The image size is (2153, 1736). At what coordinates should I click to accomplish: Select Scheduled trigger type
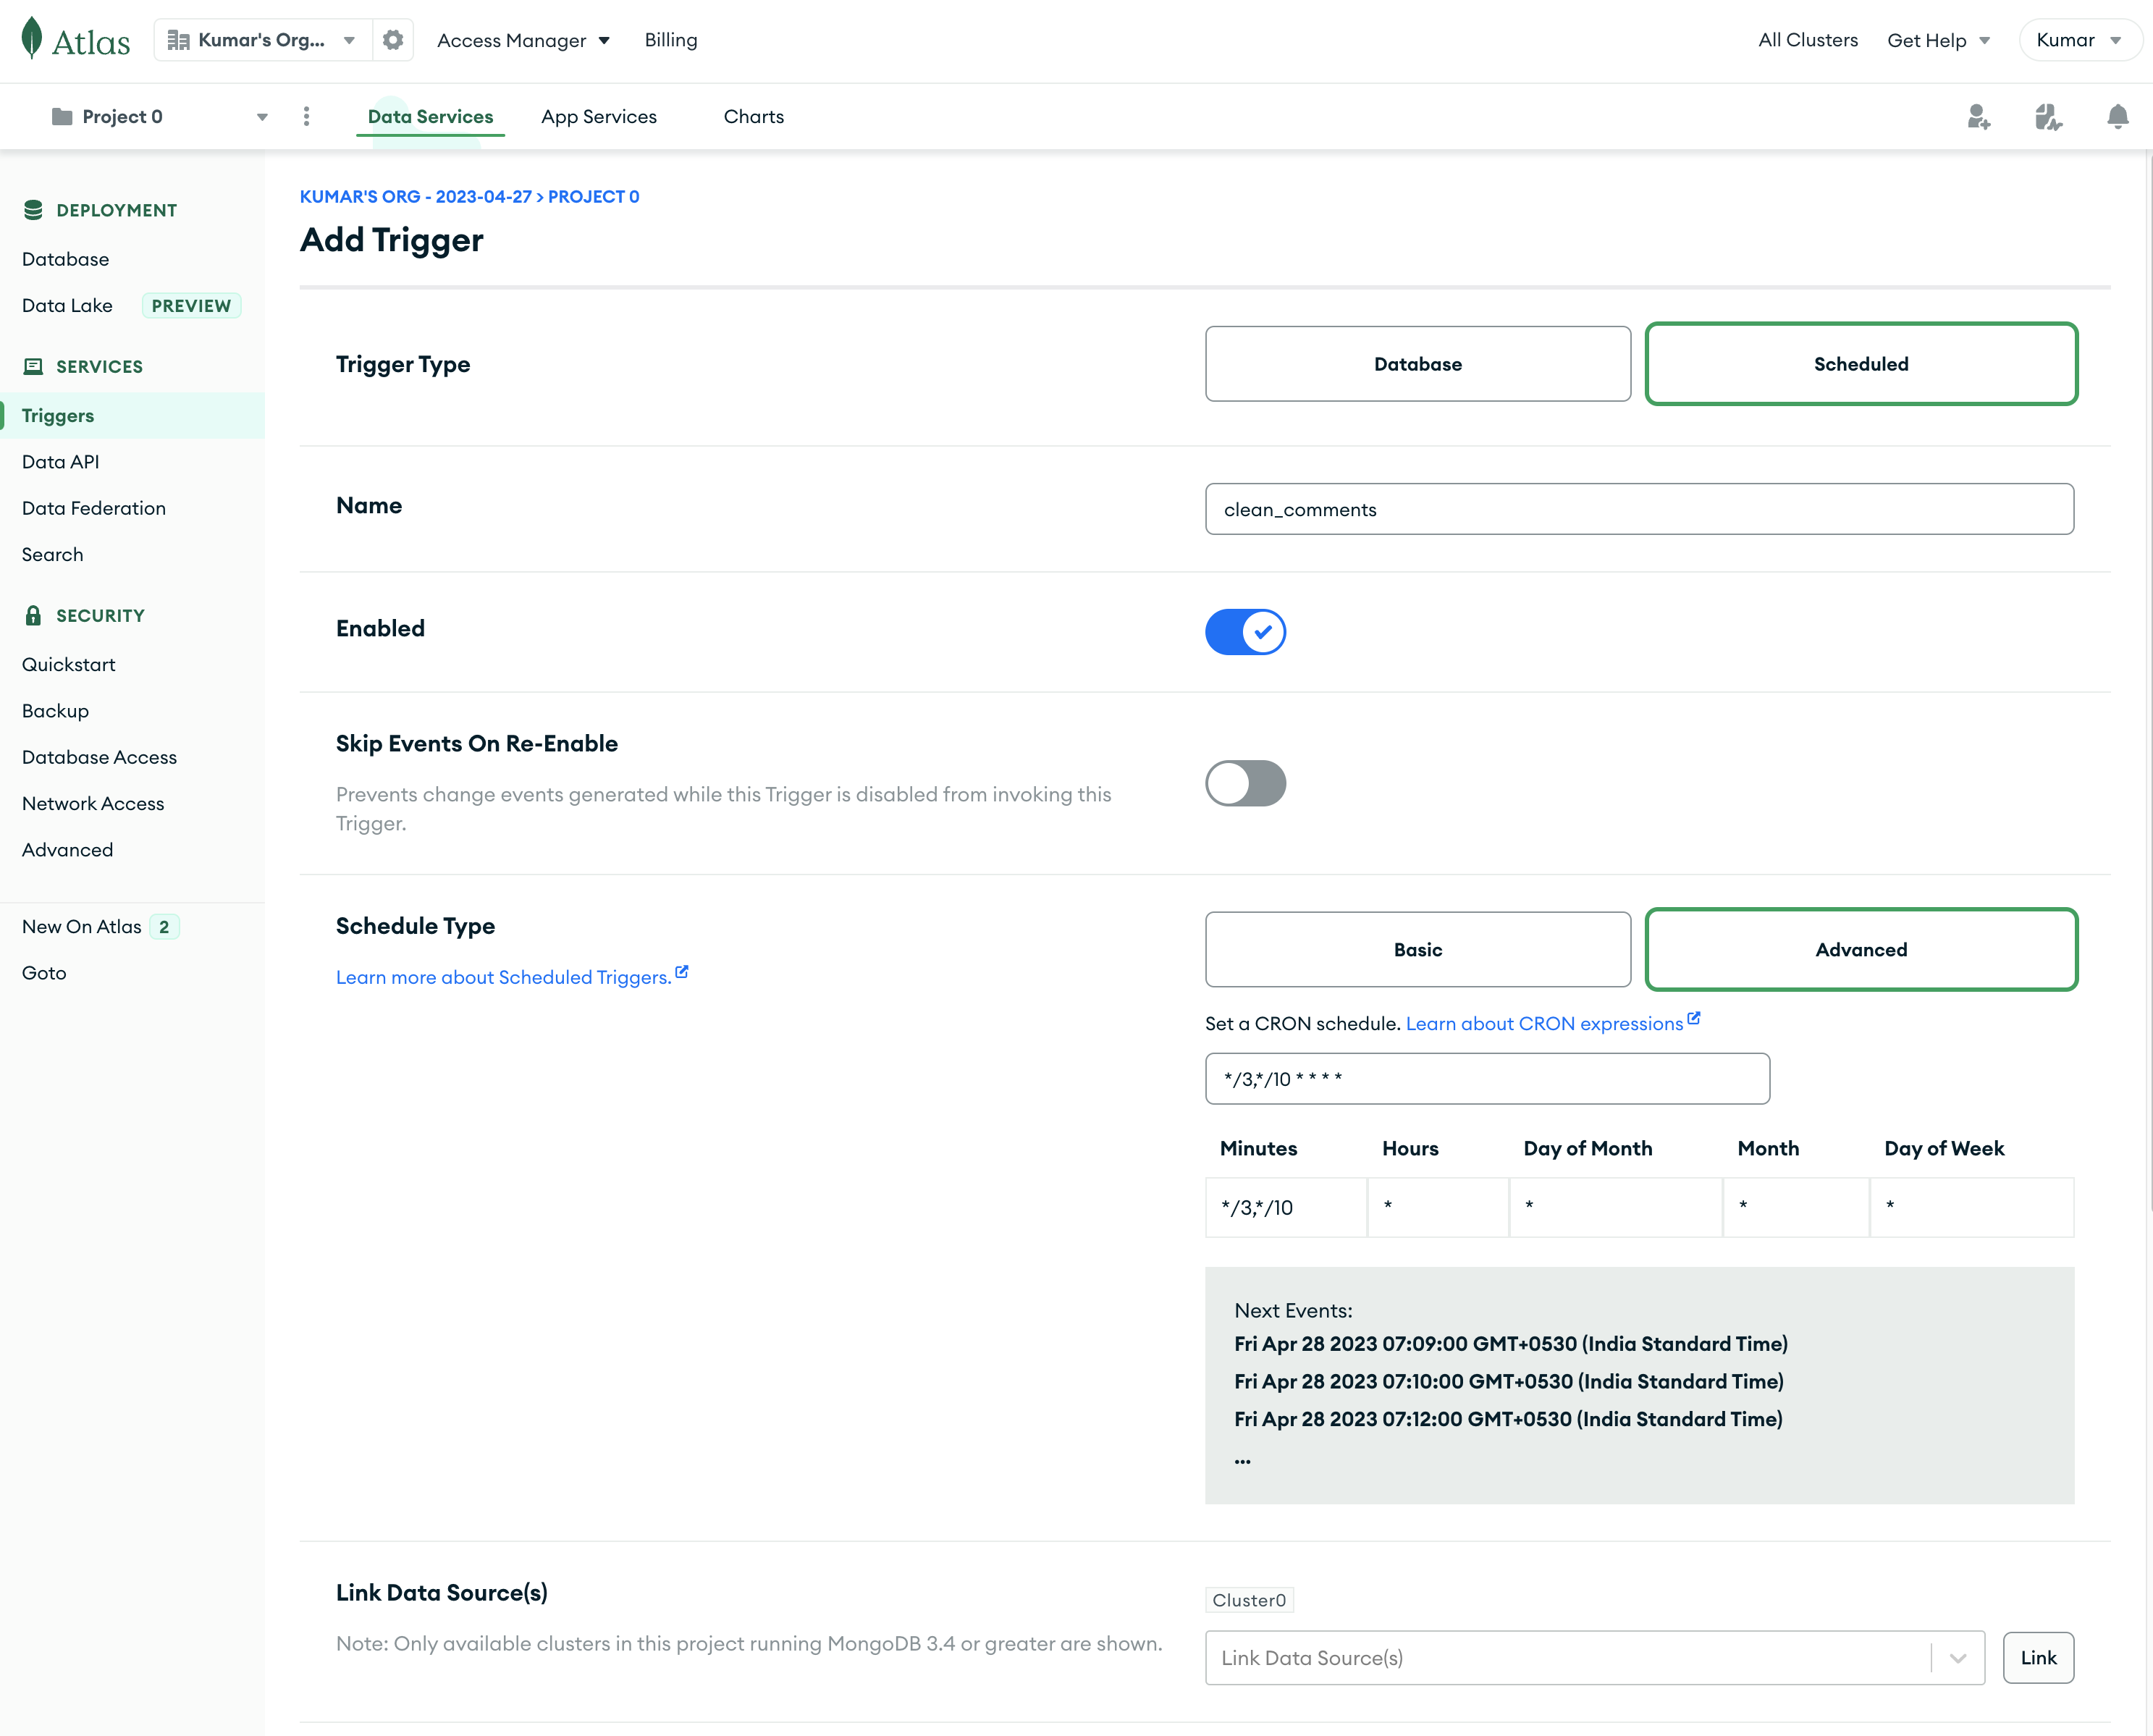pyautogui.click(x=1861, y=364)
